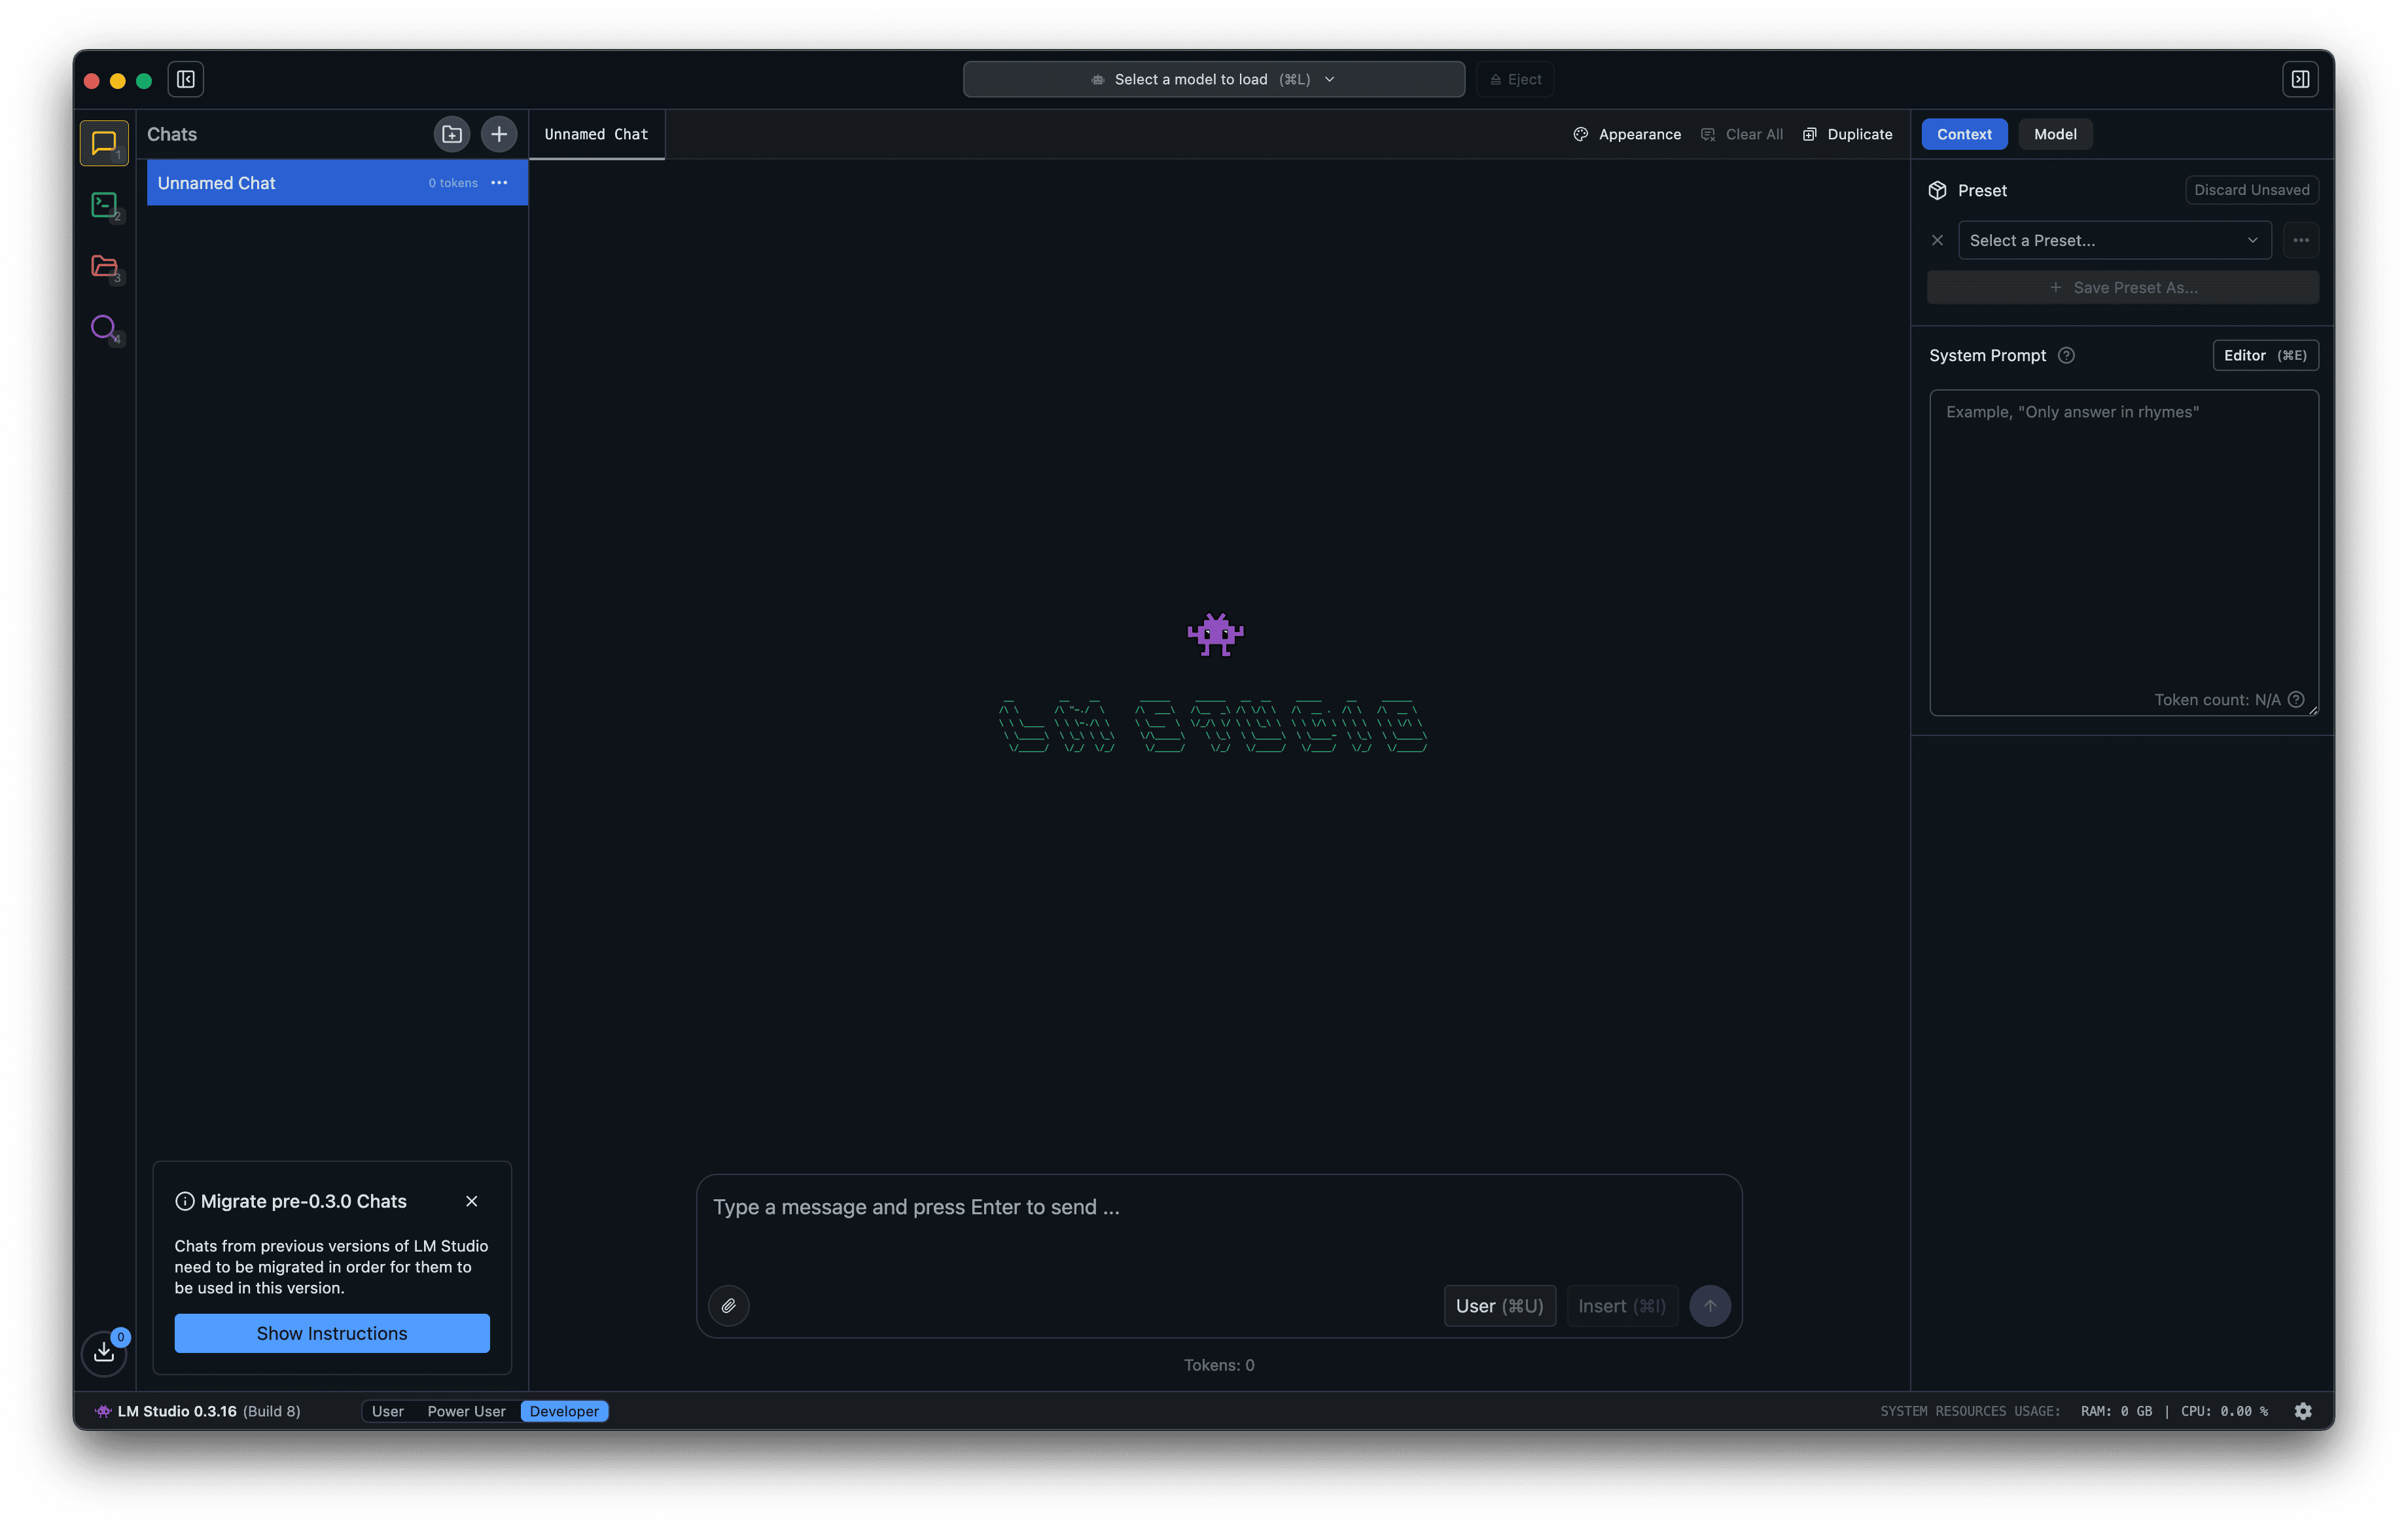The image size is (2408, 1527).
Task: Click the Show Instructions button
Action: [331, 1333]
